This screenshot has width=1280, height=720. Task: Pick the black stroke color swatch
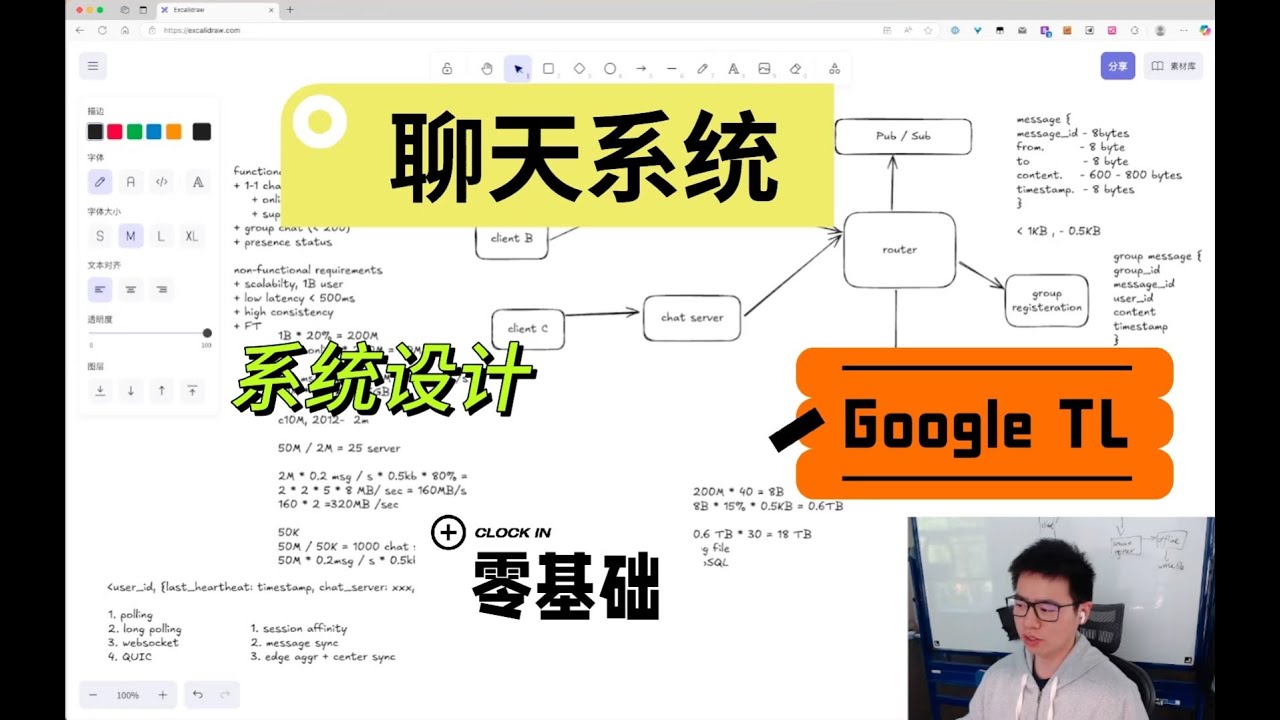[x=95, y=132]
